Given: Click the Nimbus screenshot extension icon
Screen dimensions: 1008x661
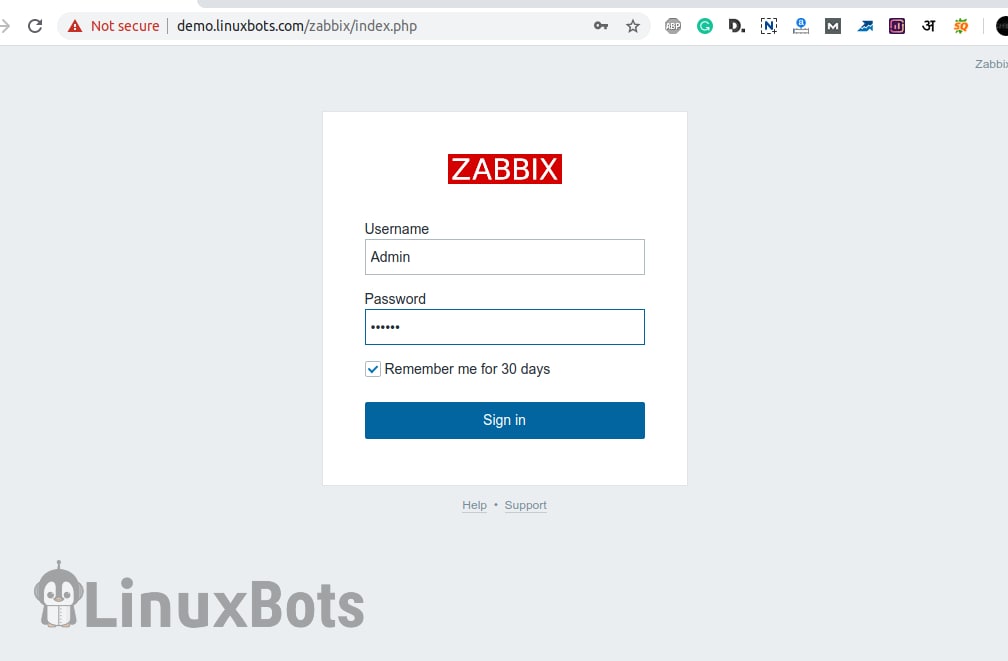Looking at the screenshot, I should [x=769, y=25].
